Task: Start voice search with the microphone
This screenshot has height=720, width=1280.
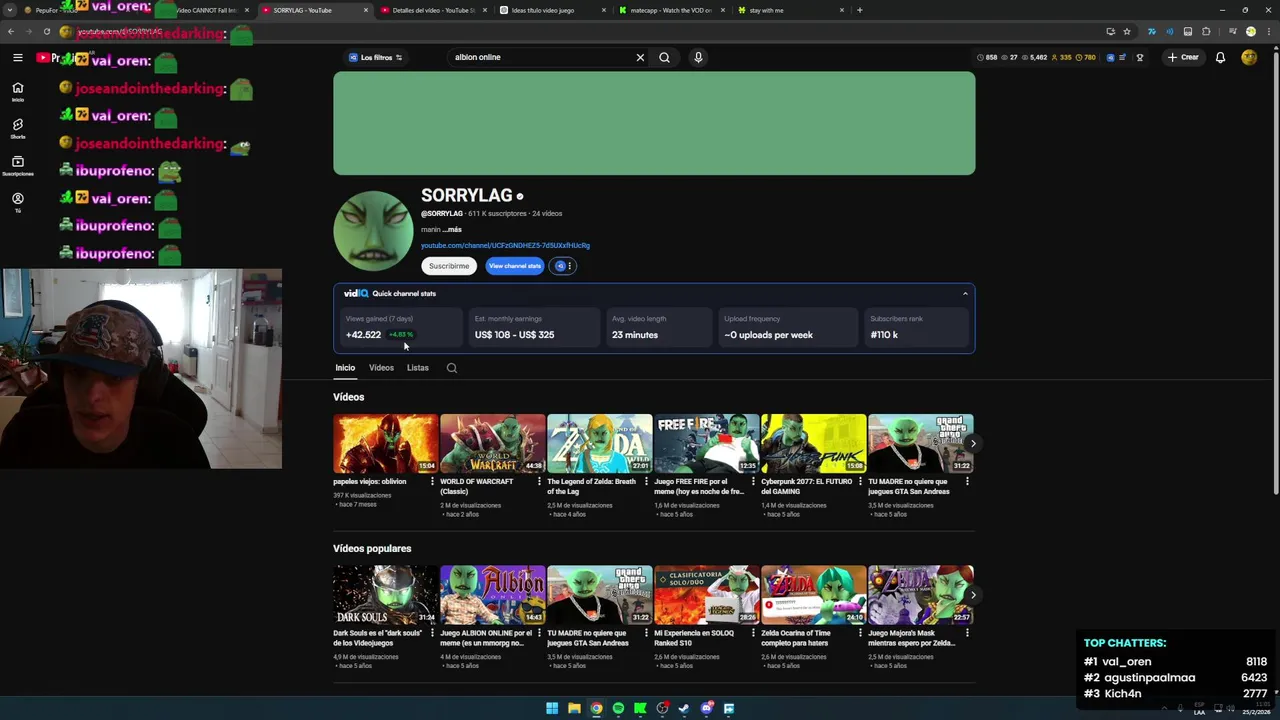Action: pos(698,57)
